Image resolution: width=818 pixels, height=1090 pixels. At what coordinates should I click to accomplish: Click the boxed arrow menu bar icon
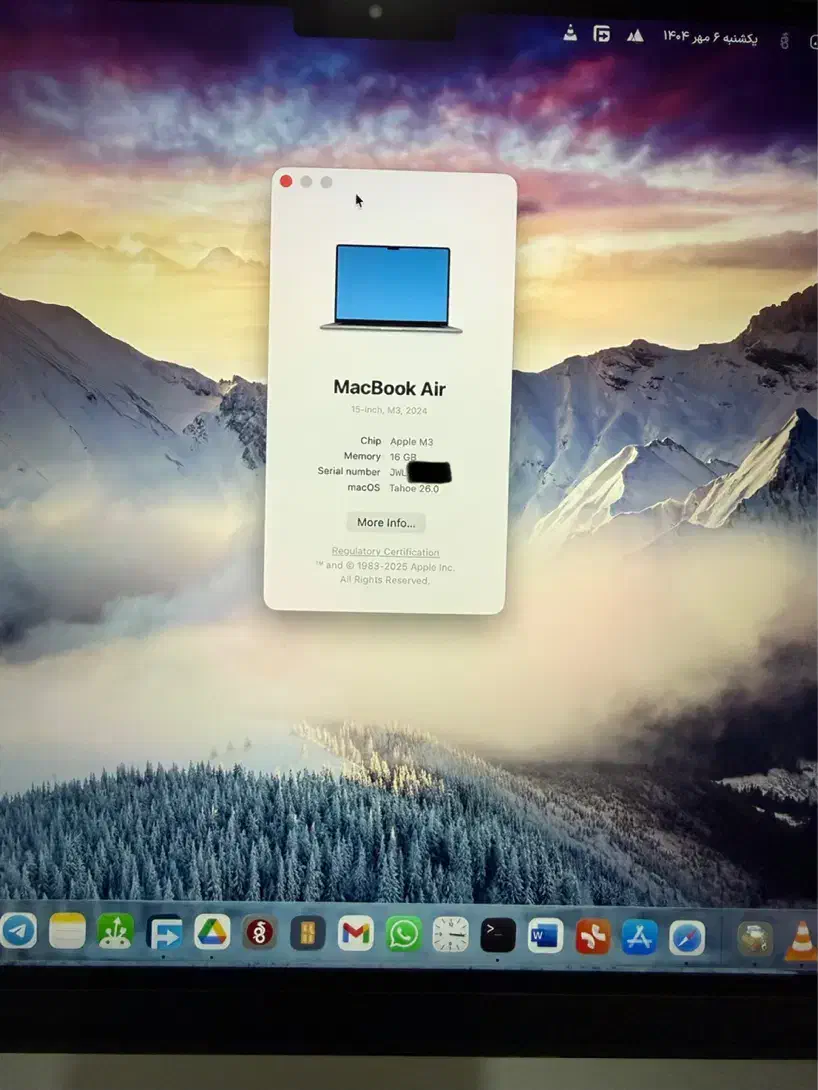[x=602, y=33]
